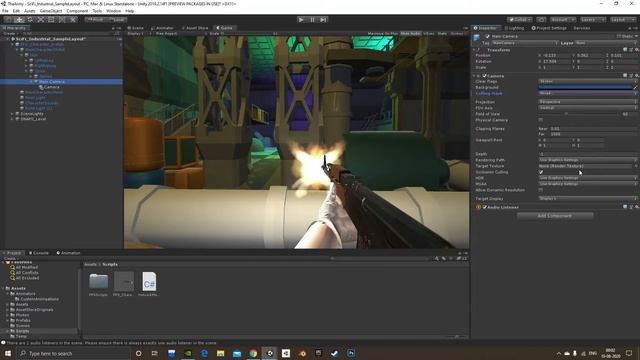Screen dimensions: 640x360
Task: Toggle the Camera component enabled checkbox
Action: (x=484, y=76)
